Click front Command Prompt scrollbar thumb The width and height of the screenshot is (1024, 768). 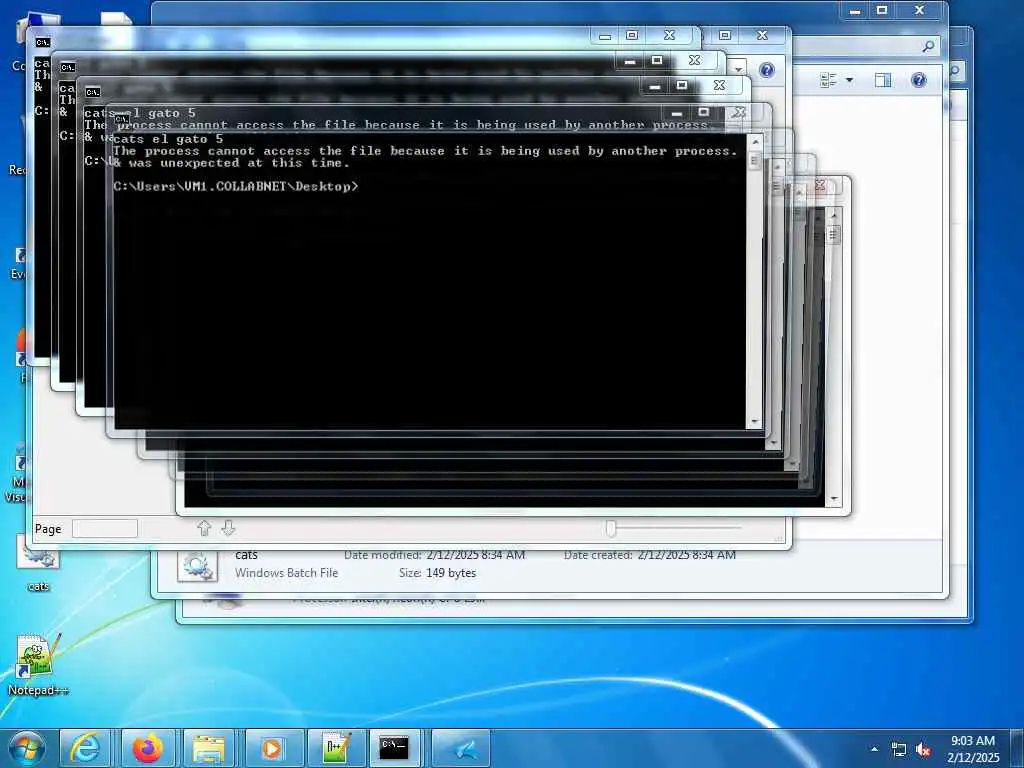pyautogui.click(x=755, y=160)
